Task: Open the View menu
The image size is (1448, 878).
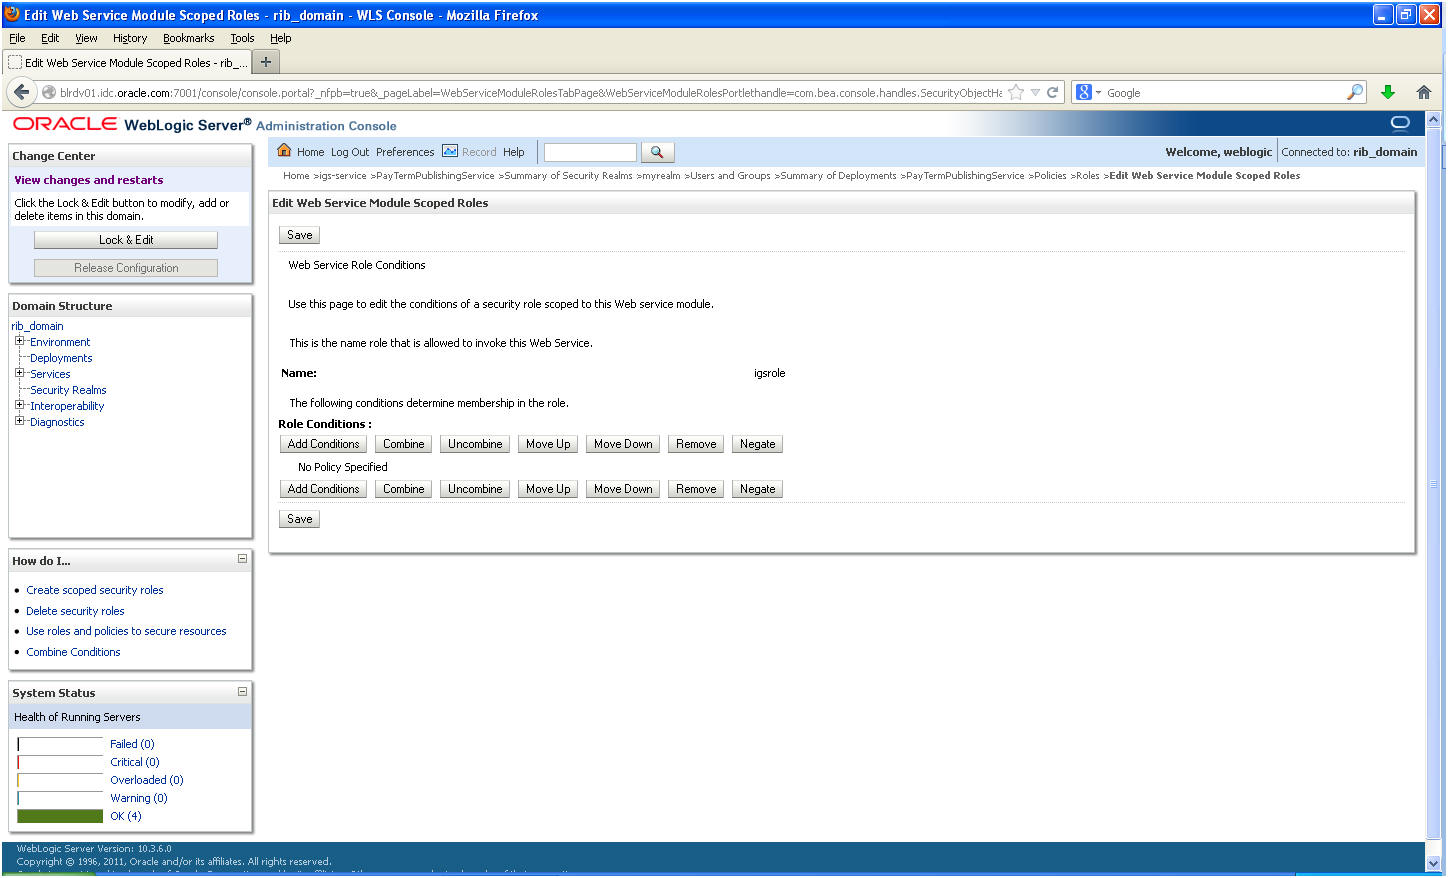Action: click(86, 38)
